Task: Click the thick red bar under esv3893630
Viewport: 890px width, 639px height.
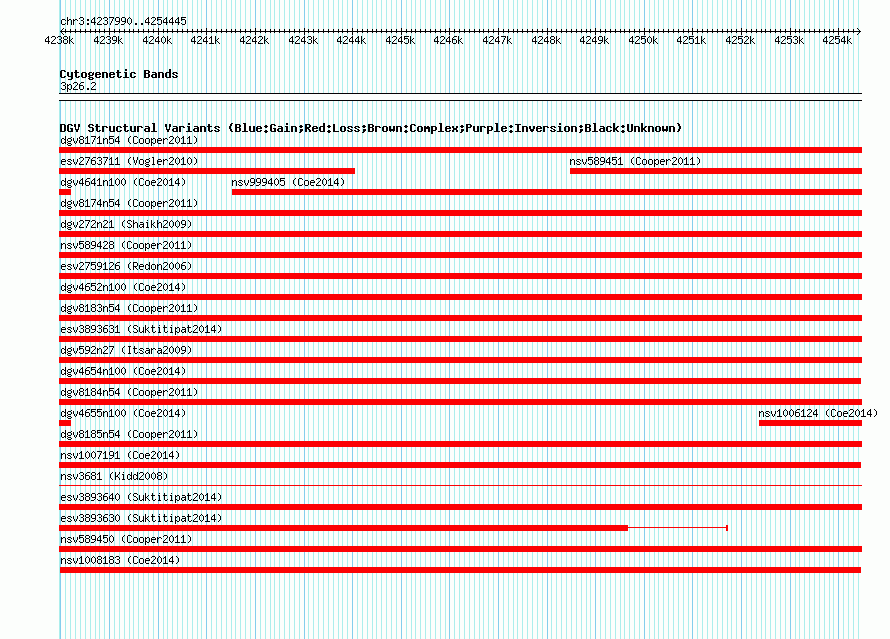Action: point(344,528)
